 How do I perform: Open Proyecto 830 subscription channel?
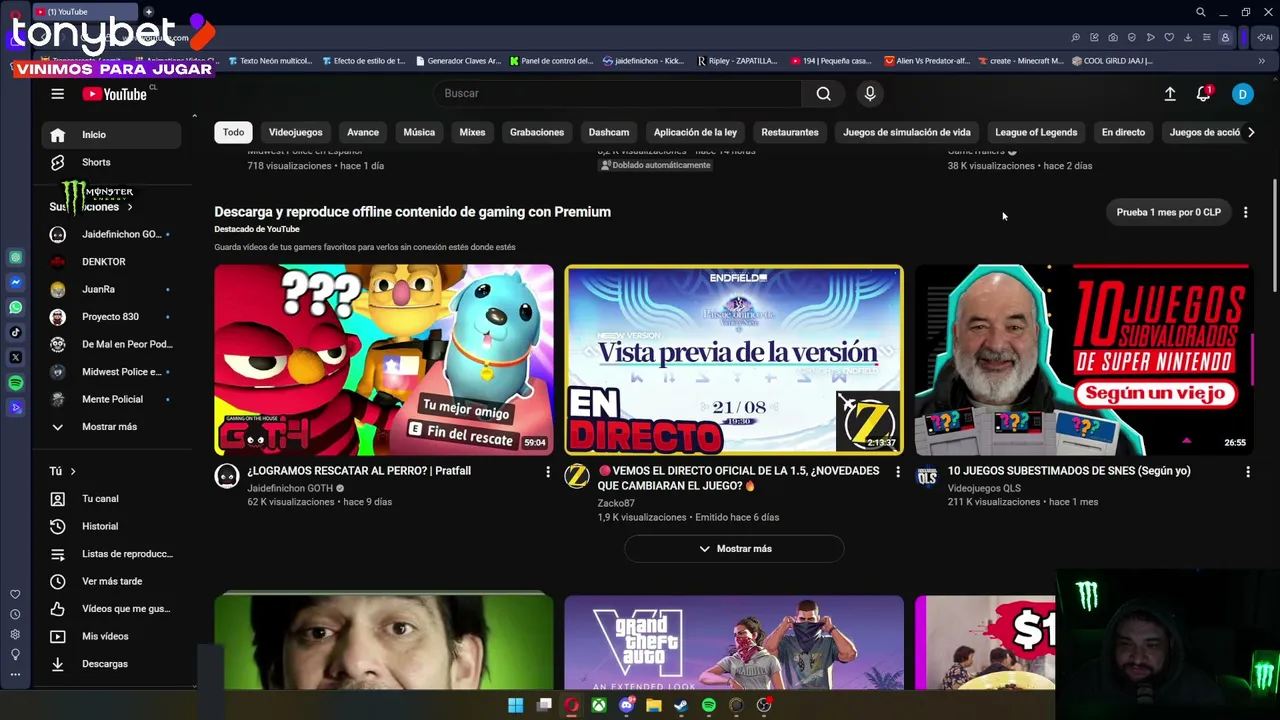tap(111, 317)
